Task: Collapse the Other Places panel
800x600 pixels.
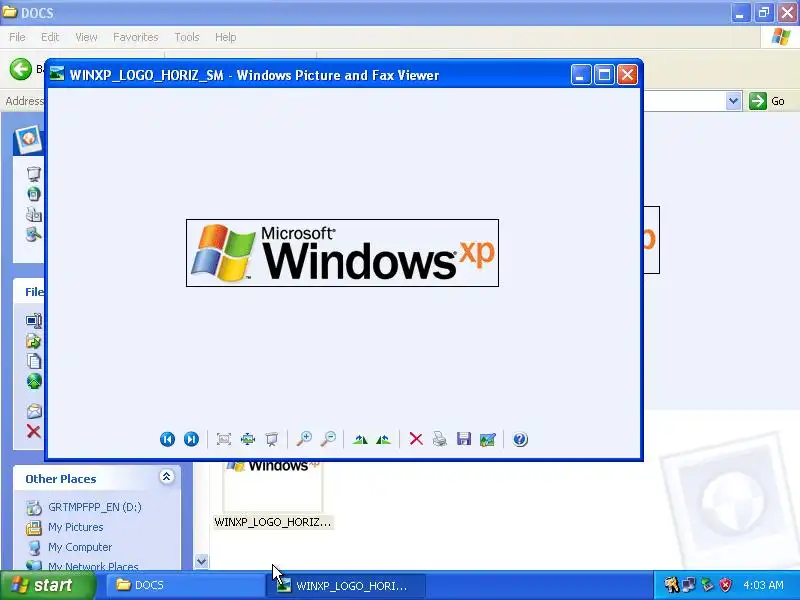Action: pyautogui.click(x=166, y=477)
